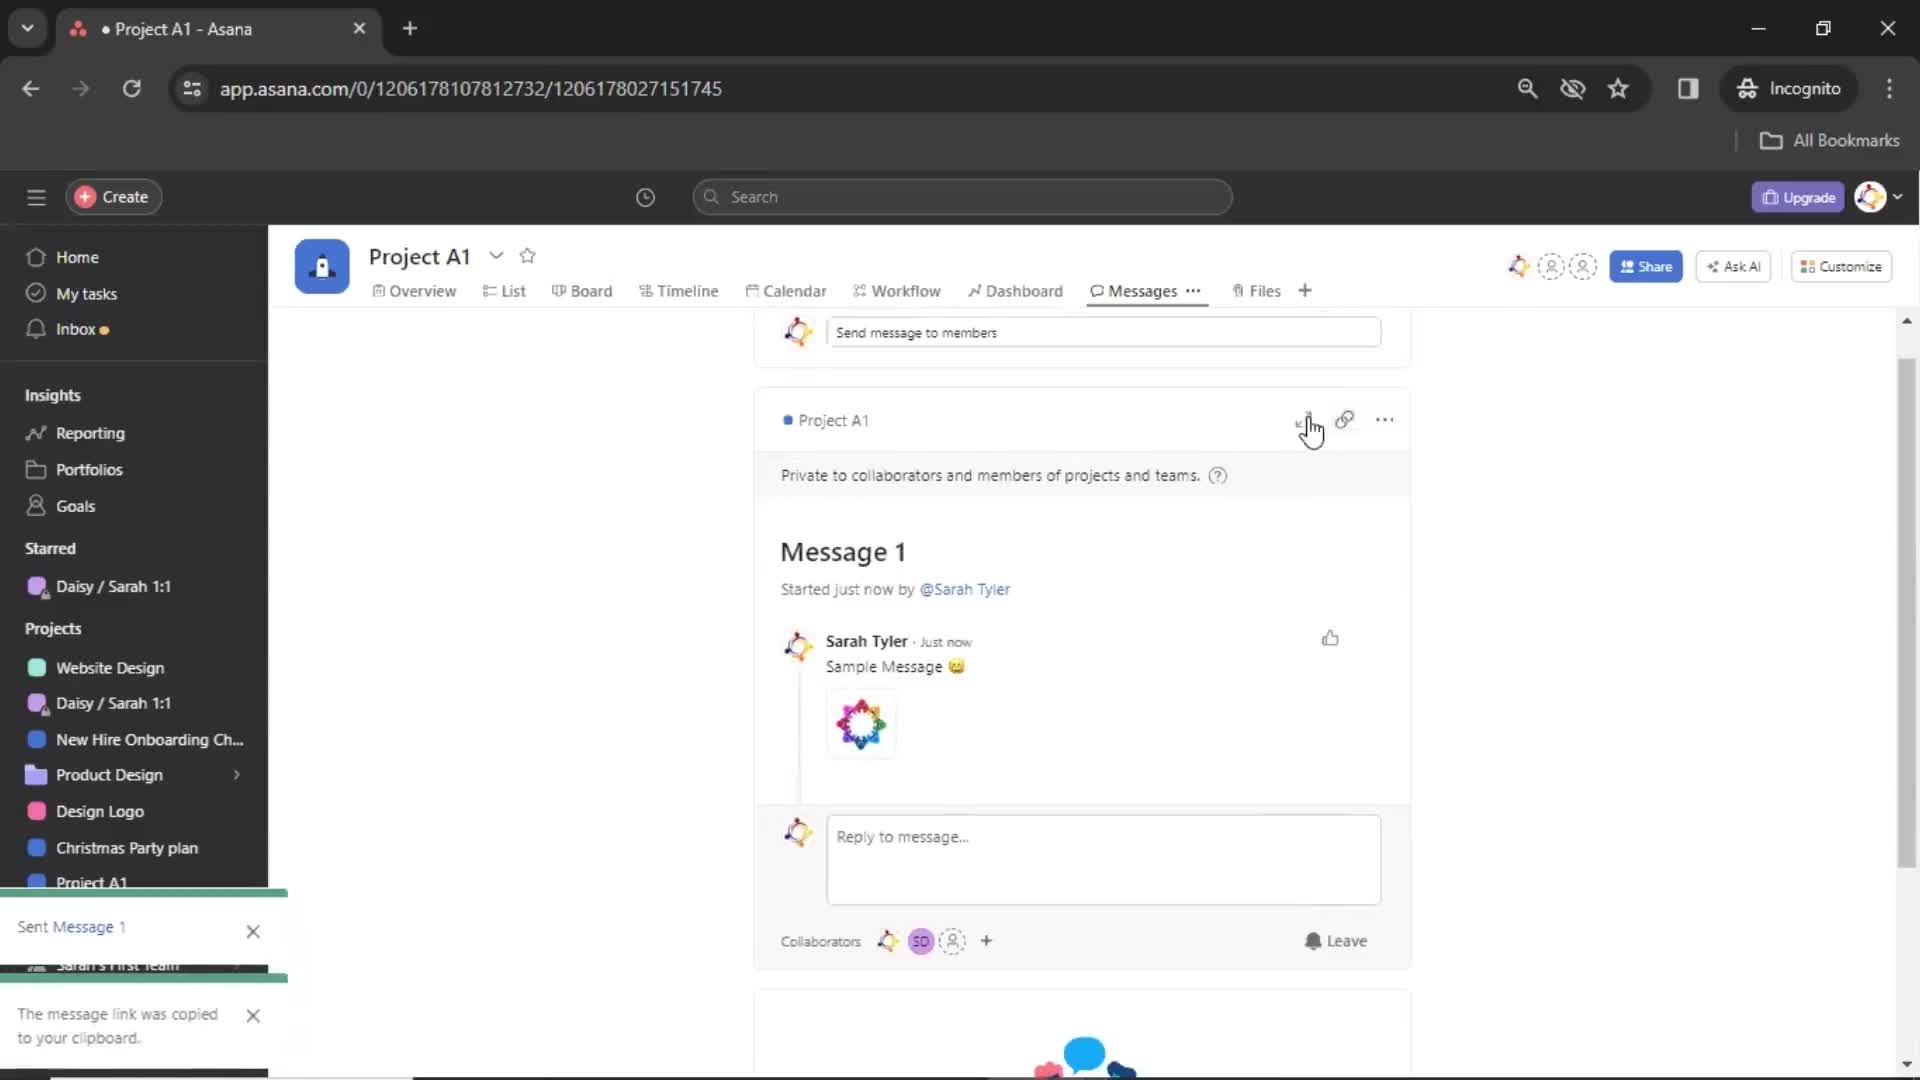Click the Leave button on message thread
The width and height of the screenshot is (1920, 1080).
(1337, 940)
